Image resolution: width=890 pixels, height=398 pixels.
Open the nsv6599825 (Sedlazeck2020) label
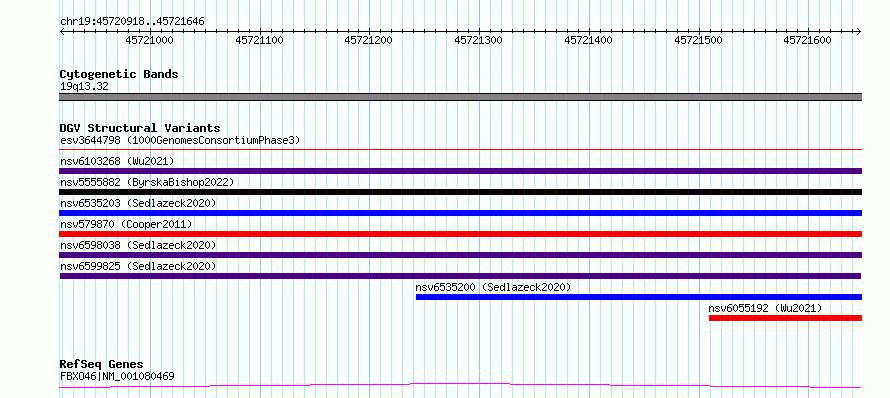coord(138,266)
